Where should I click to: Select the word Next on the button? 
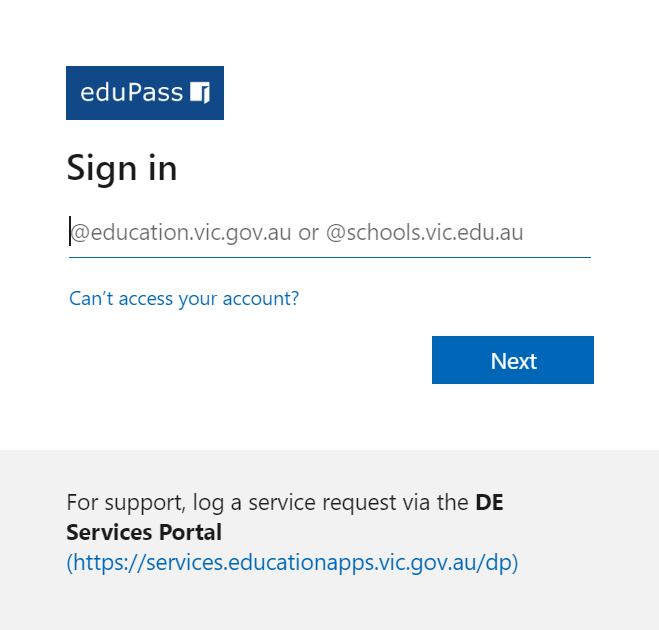(514, 361)
